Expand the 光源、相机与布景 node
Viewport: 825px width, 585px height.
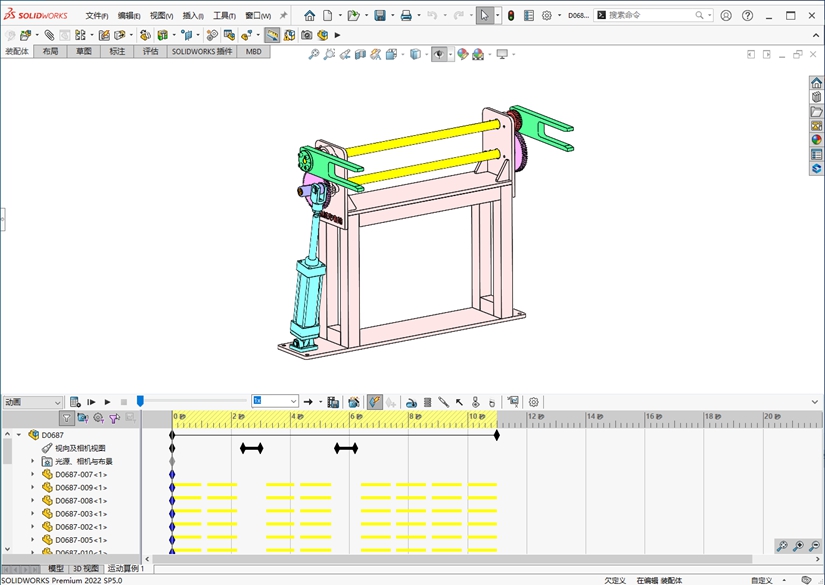[32, 461]
